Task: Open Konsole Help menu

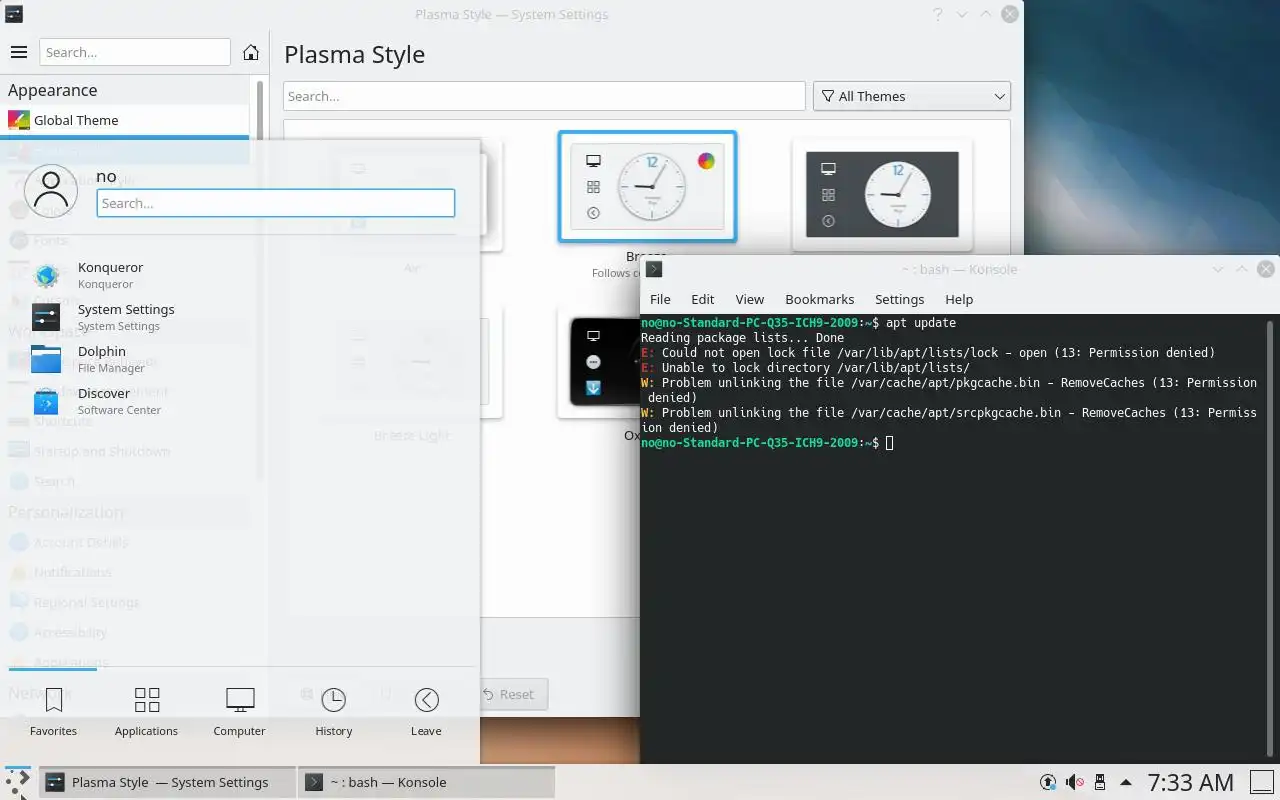Action: [959, 299]
